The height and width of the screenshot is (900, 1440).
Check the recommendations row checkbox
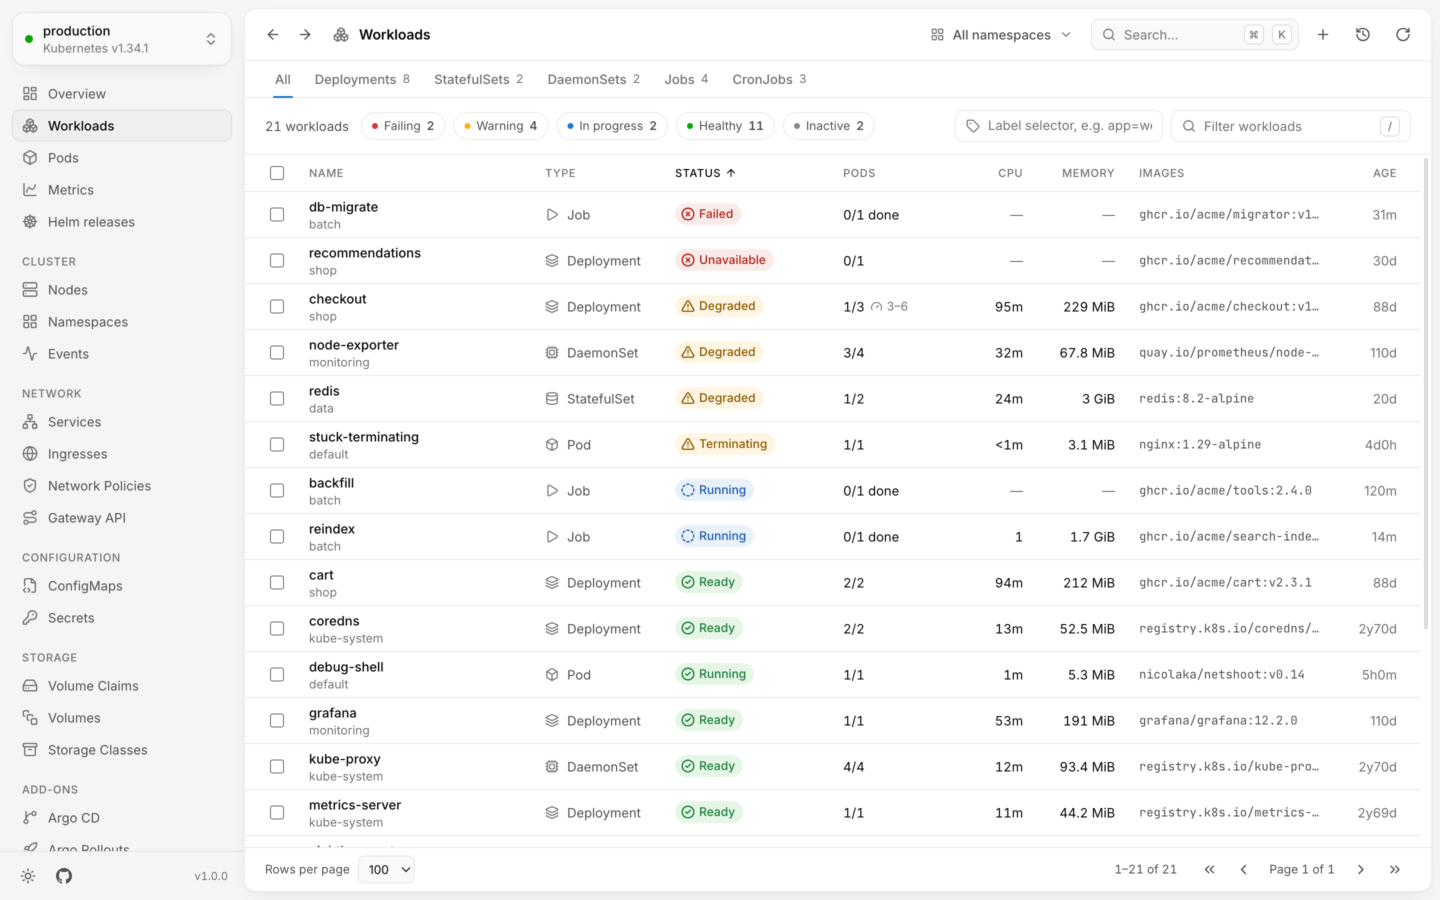click(277, 261)
